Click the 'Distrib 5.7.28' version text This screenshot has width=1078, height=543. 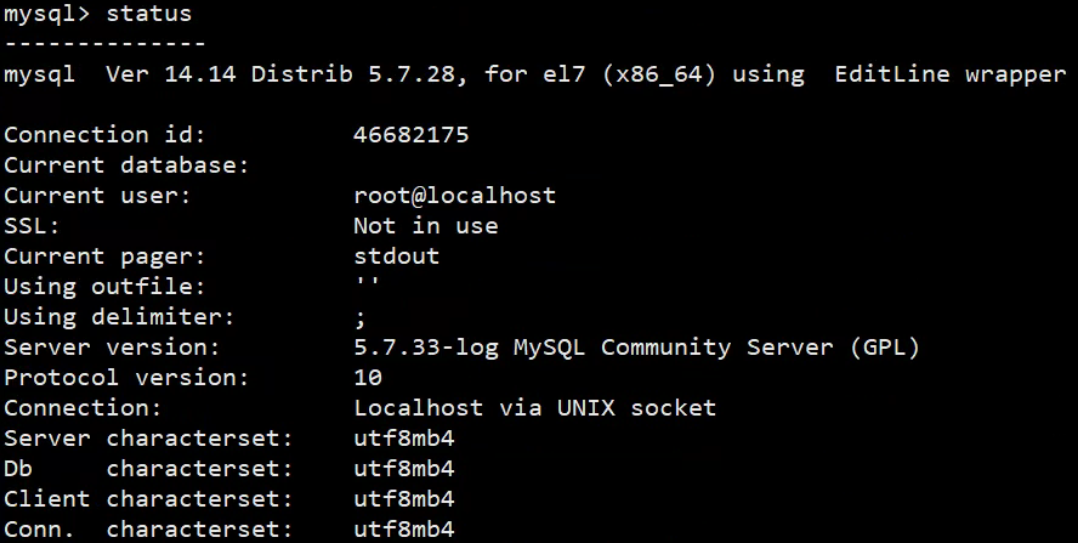(x=353, y=74)
